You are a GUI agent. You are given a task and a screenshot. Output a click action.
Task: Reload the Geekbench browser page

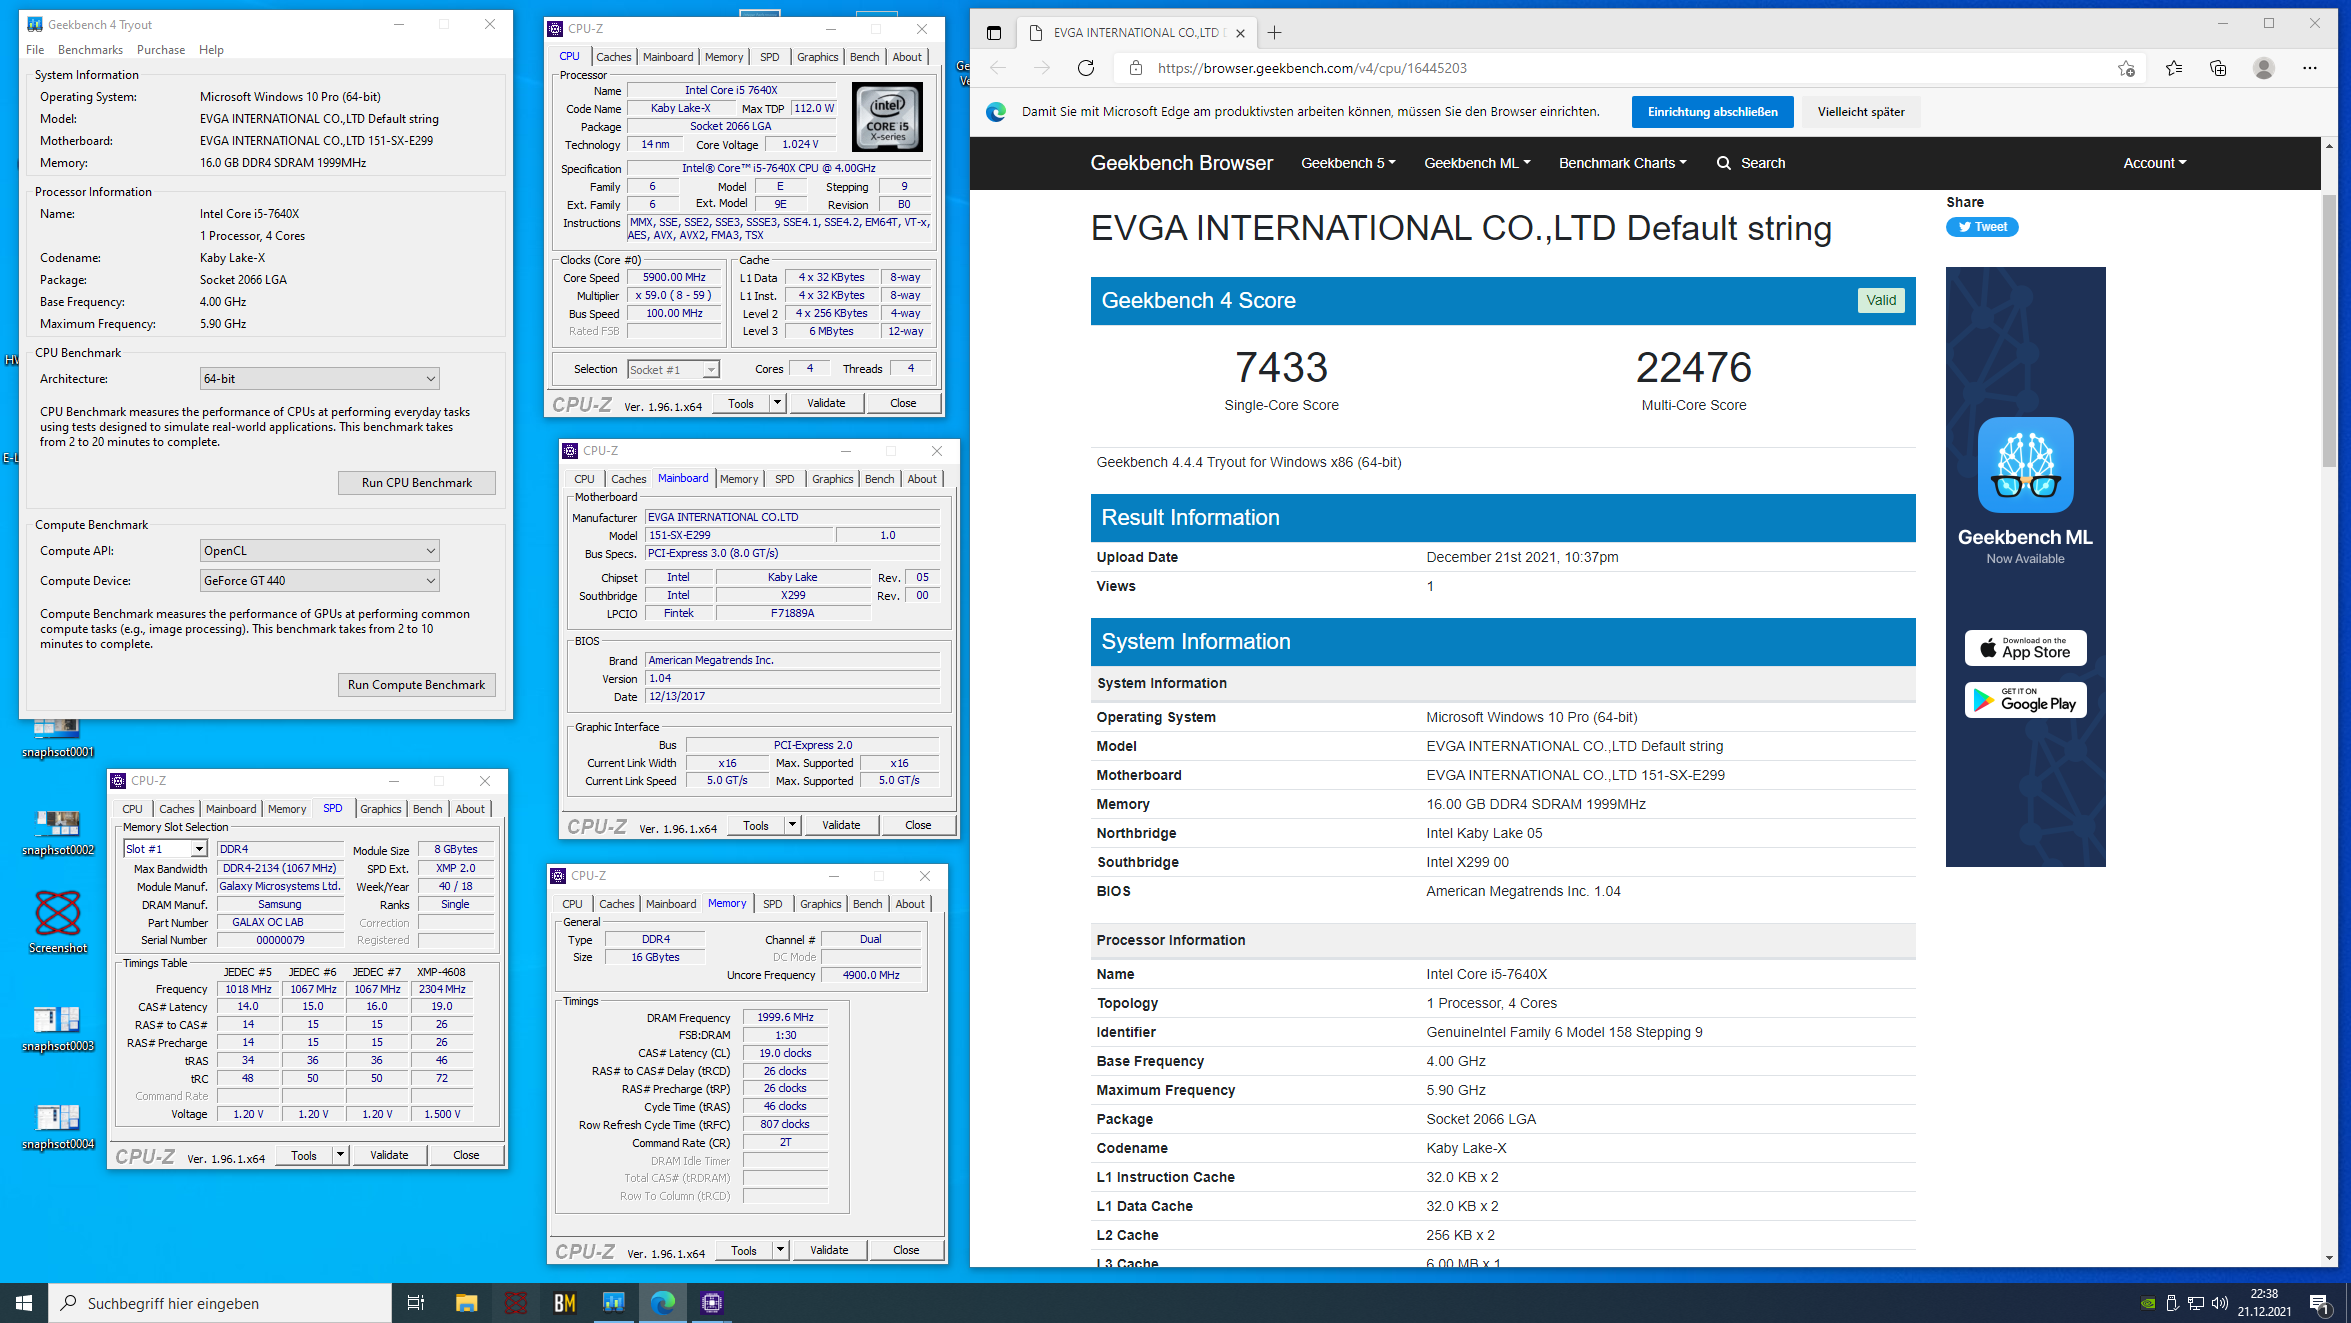(x=1086, y=68)
